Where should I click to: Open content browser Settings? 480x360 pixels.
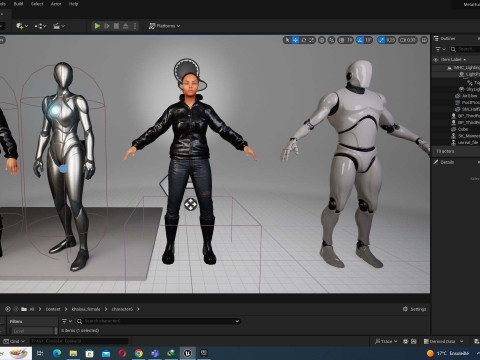coord(414,309)
